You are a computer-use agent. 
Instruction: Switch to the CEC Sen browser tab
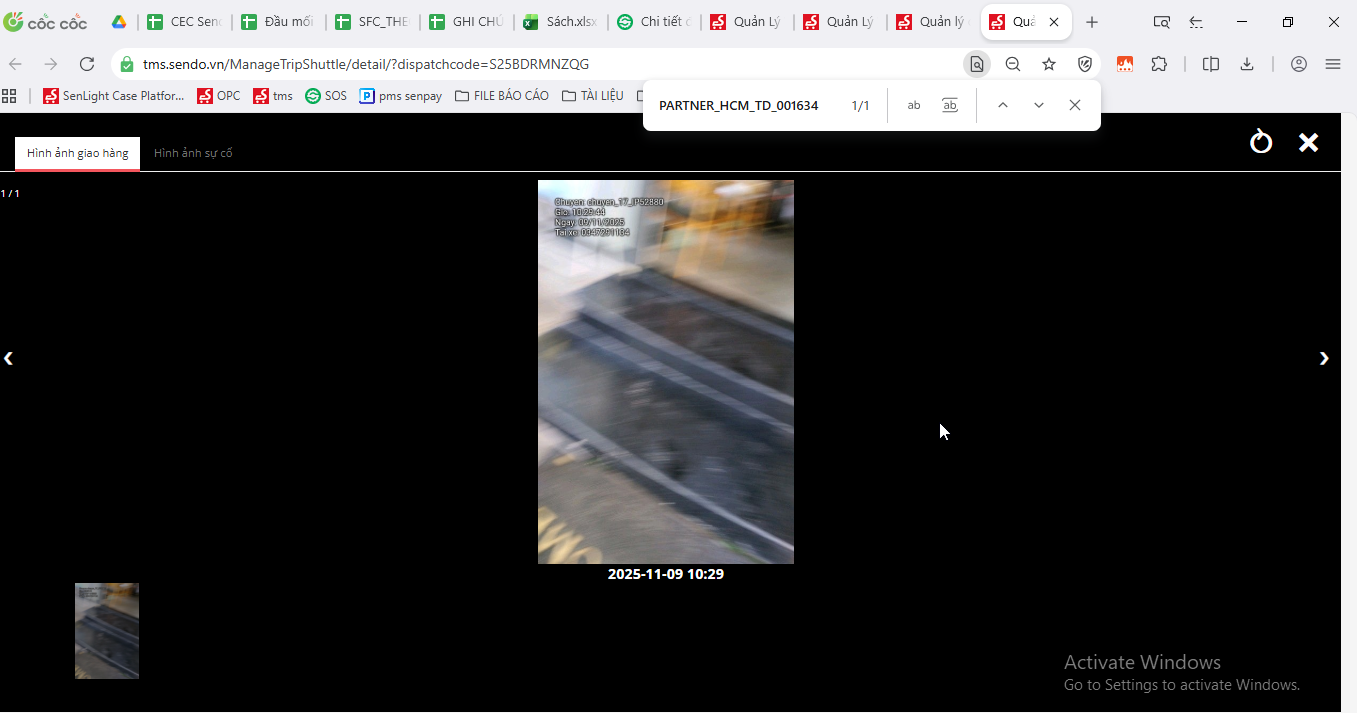(x=184, y=22)
